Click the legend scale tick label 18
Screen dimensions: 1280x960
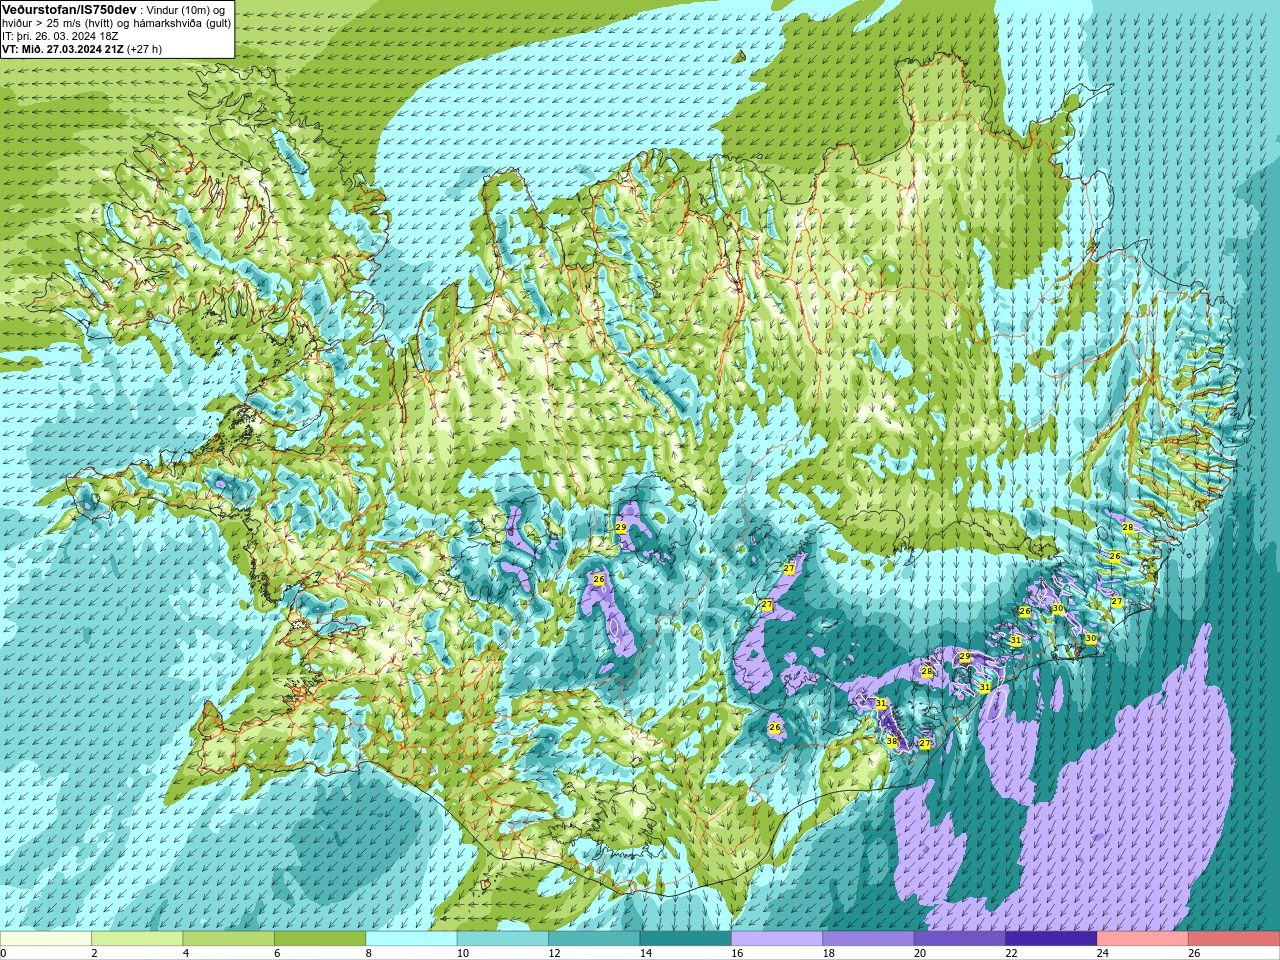coord(828,953)
